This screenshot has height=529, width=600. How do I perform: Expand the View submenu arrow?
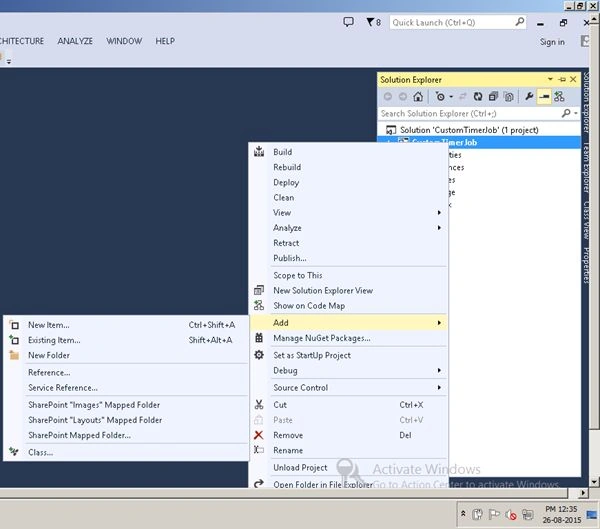439,212
